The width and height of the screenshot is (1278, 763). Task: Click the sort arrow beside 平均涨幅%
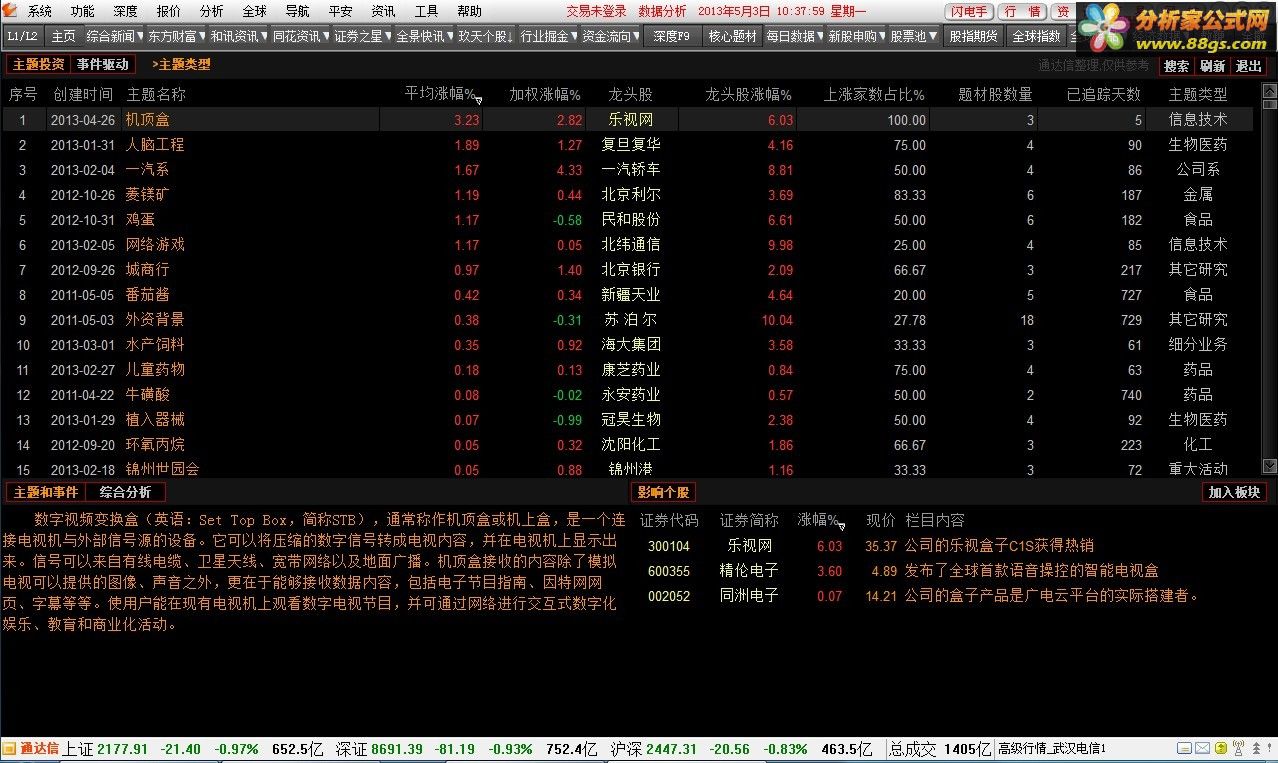coord(478,100)
